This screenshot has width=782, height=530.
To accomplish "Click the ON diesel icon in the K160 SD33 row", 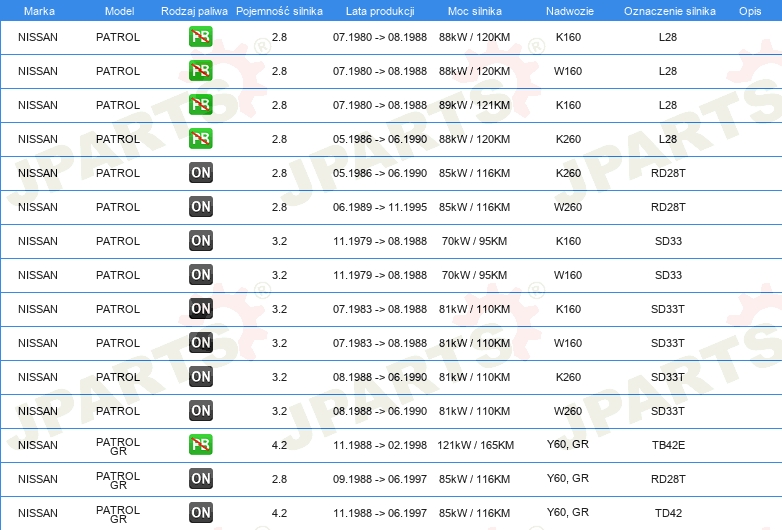I will (200, 241).
